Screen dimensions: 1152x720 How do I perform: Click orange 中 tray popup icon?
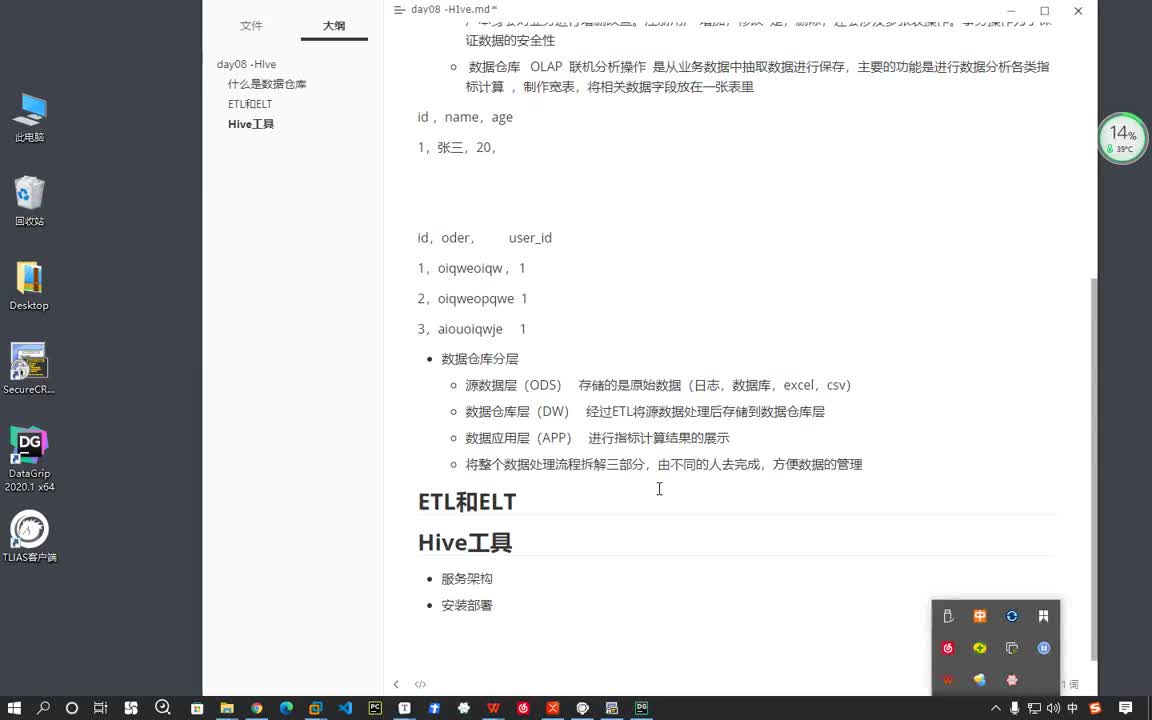[x=979, y=616]
